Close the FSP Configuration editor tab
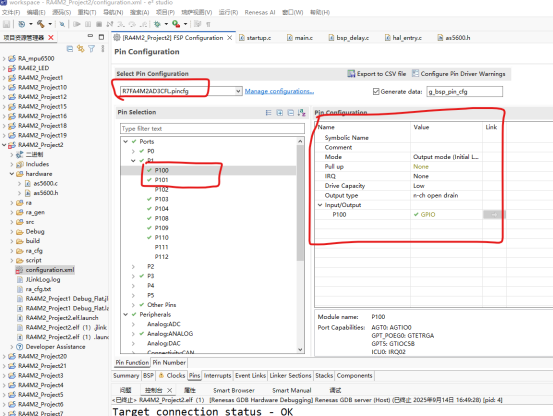 (x=230, y=38)
